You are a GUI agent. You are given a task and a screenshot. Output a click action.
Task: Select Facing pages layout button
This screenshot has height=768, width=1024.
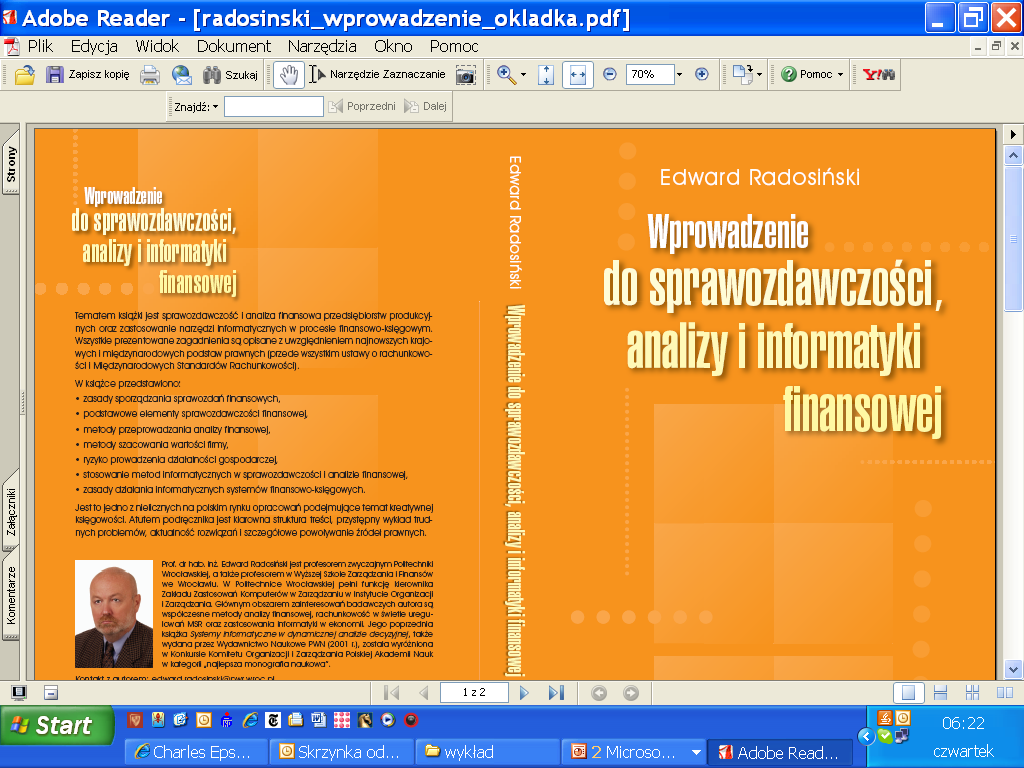1004,693
